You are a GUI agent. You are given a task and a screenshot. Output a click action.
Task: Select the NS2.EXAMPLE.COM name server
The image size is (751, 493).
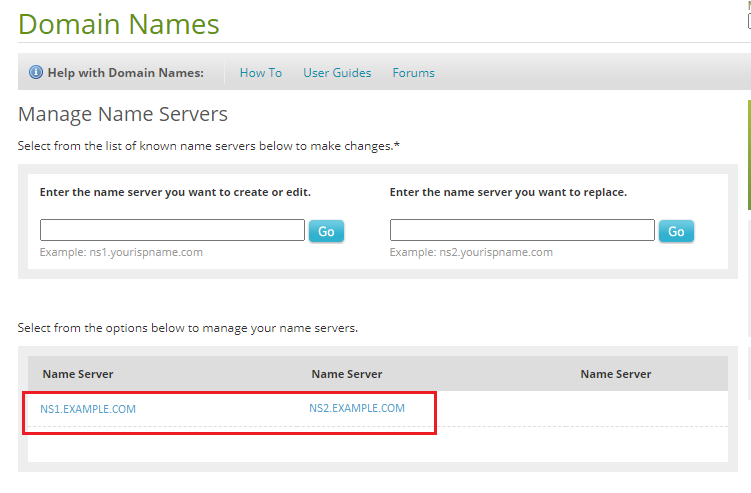tap(357, 408)
